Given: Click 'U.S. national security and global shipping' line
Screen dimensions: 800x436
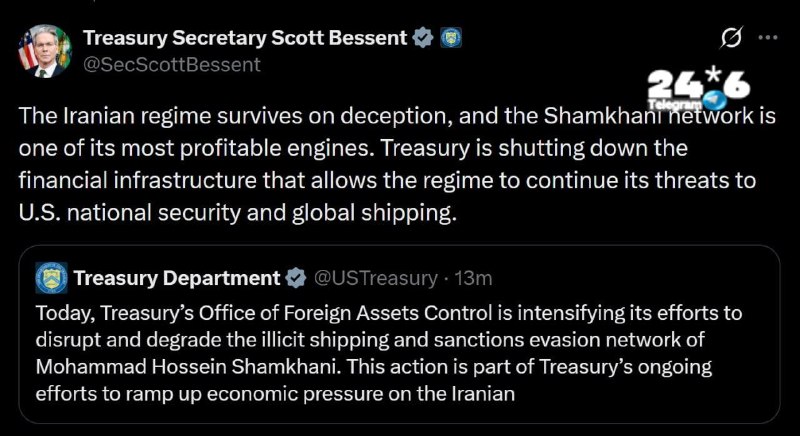Looking at the screenshot, I should [x=238, y=213].
